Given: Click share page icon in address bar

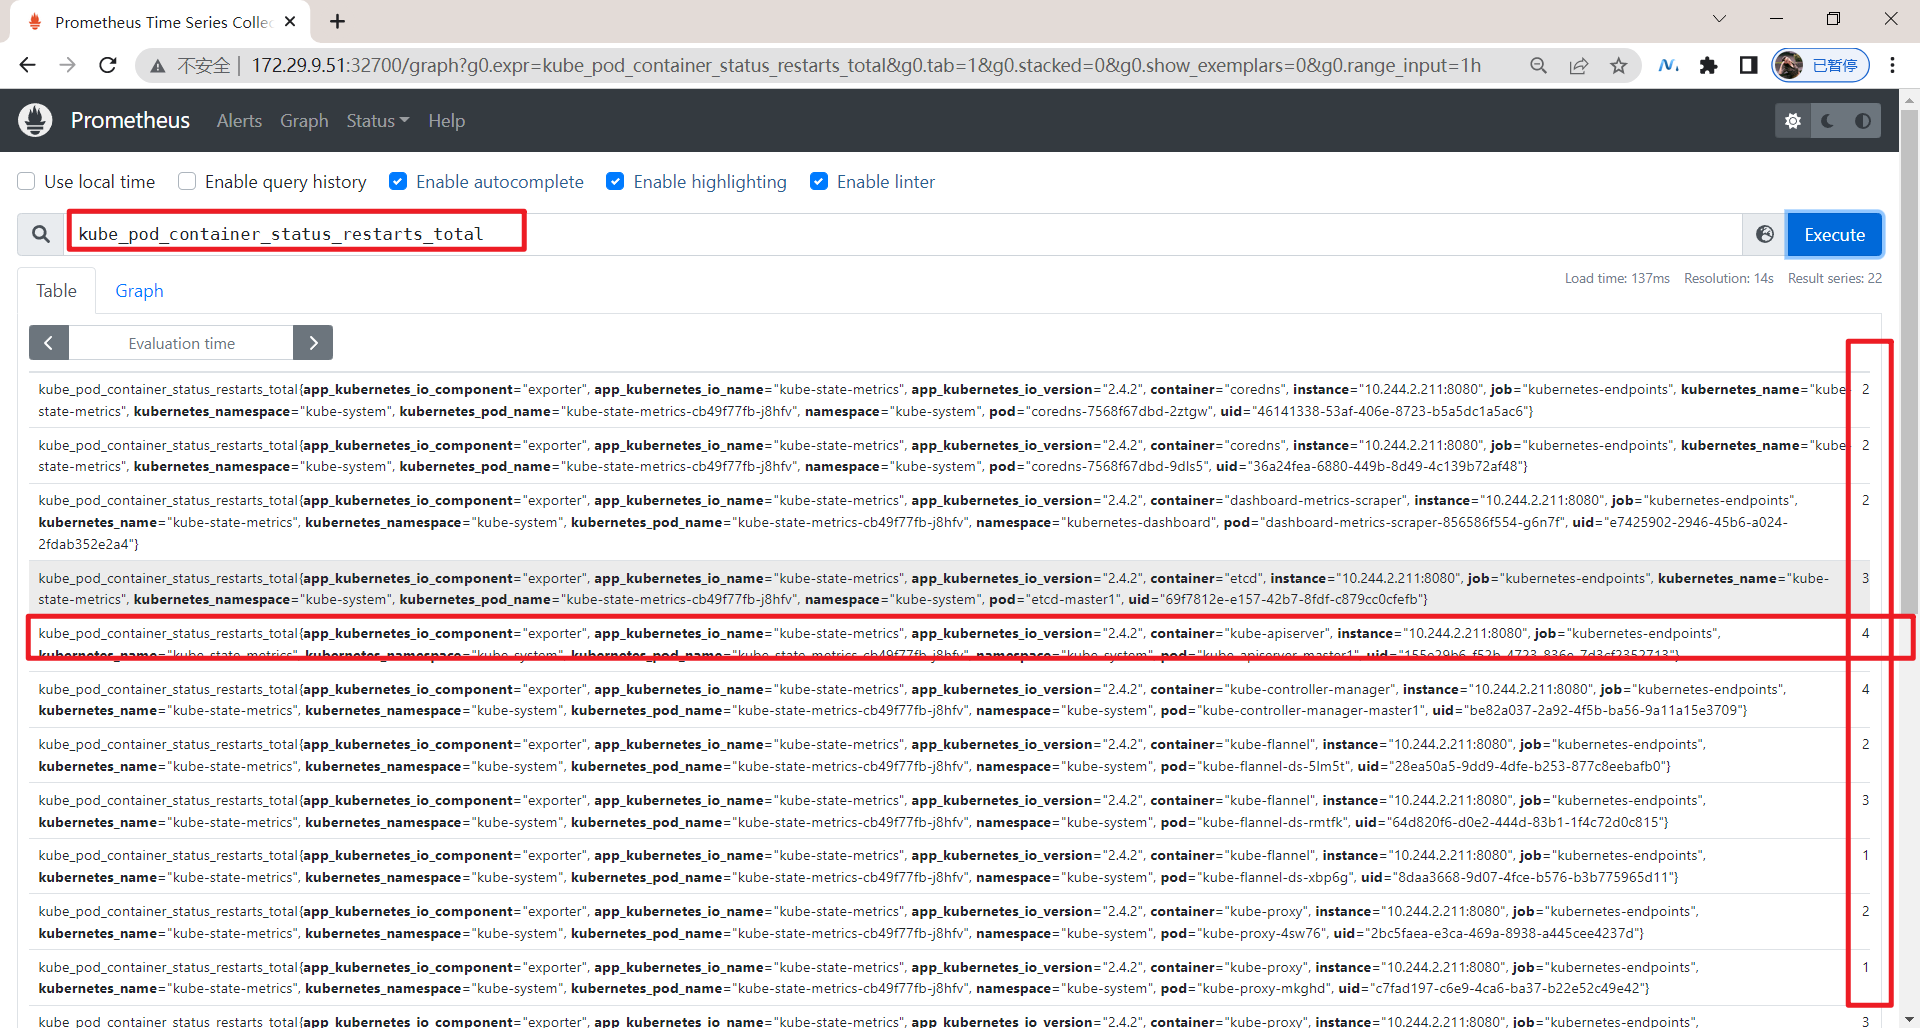Looking at the screenshot, I should (x=1579, y=66).
